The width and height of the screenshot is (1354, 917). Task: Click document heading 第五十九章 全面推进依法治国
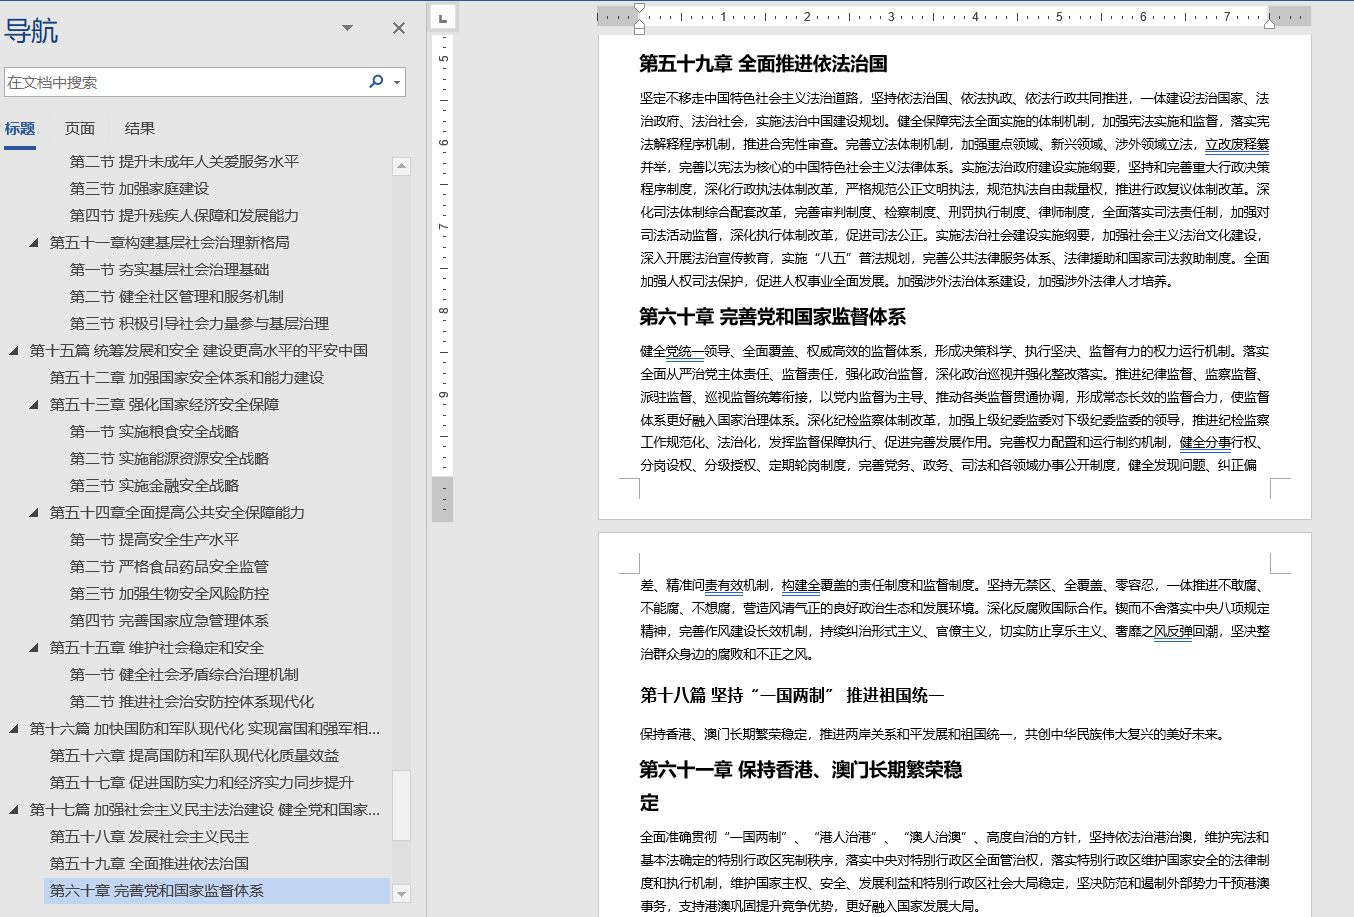pyautogui.click(x=763, y=64)
